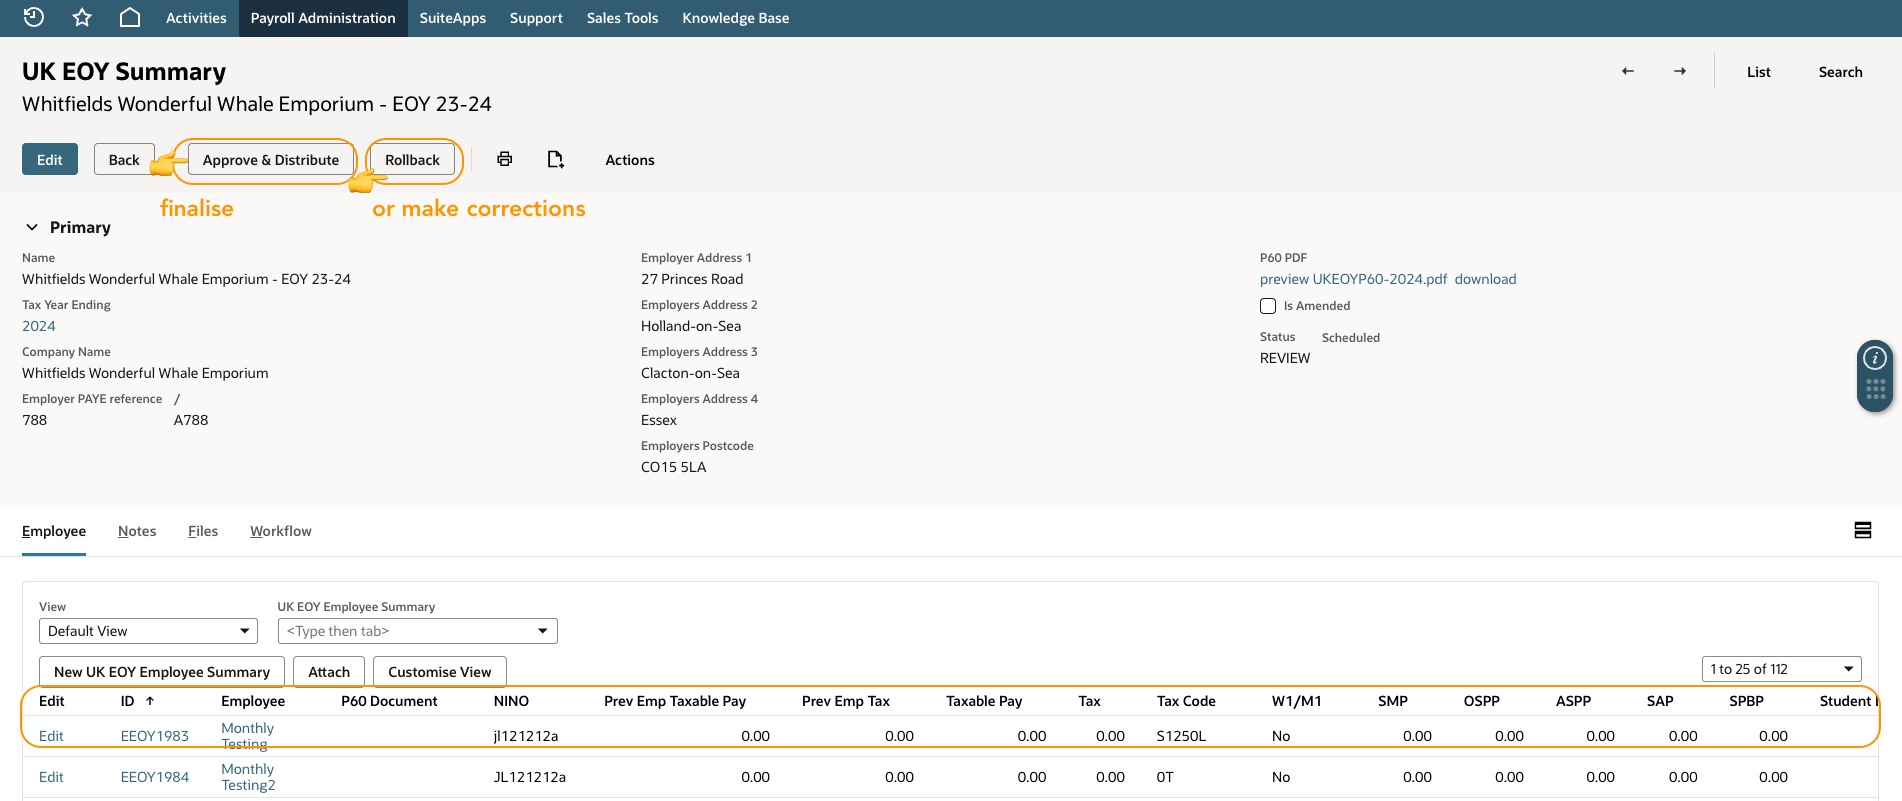Collapse the Primary section
1902x801 pixels.
click(x=32, y=227)
